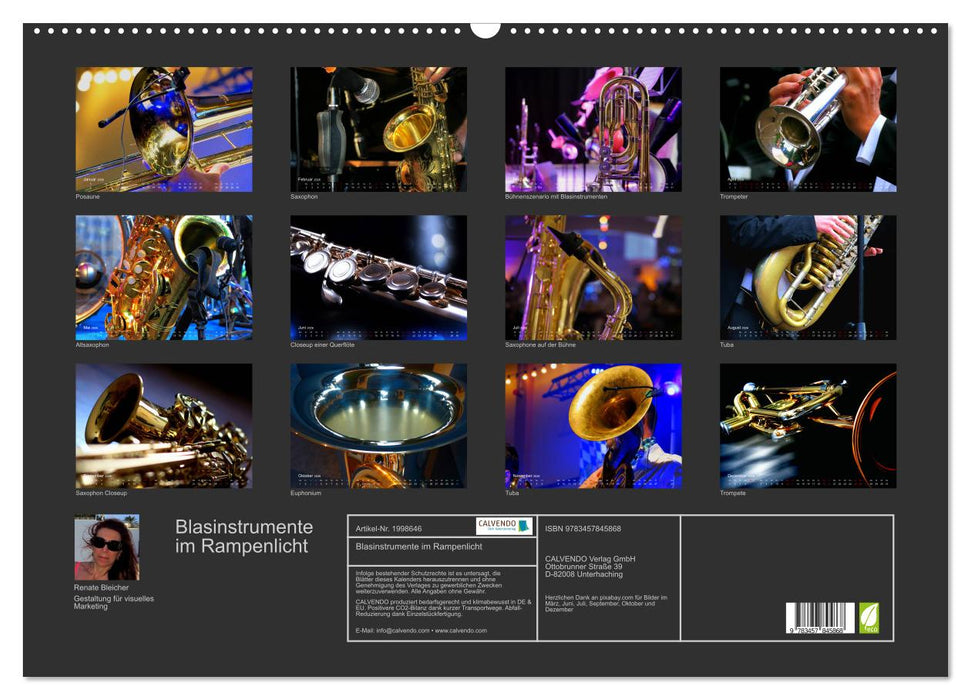971x700 pixels.
Task: Click the www.calvendo.com website link
Action: click(460, 631)
